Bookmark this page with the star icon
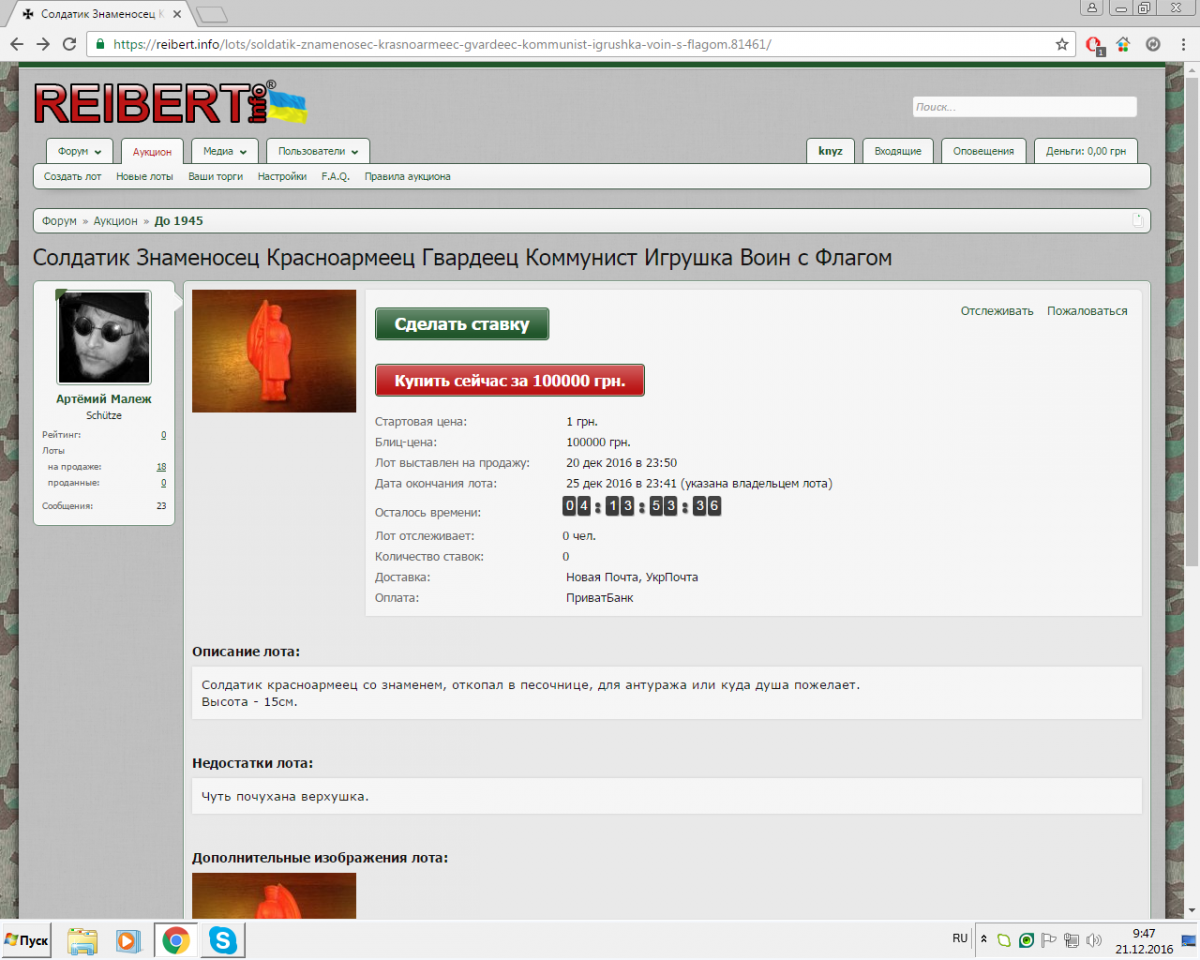The image size is (1200, 960). click(1062, 44)
